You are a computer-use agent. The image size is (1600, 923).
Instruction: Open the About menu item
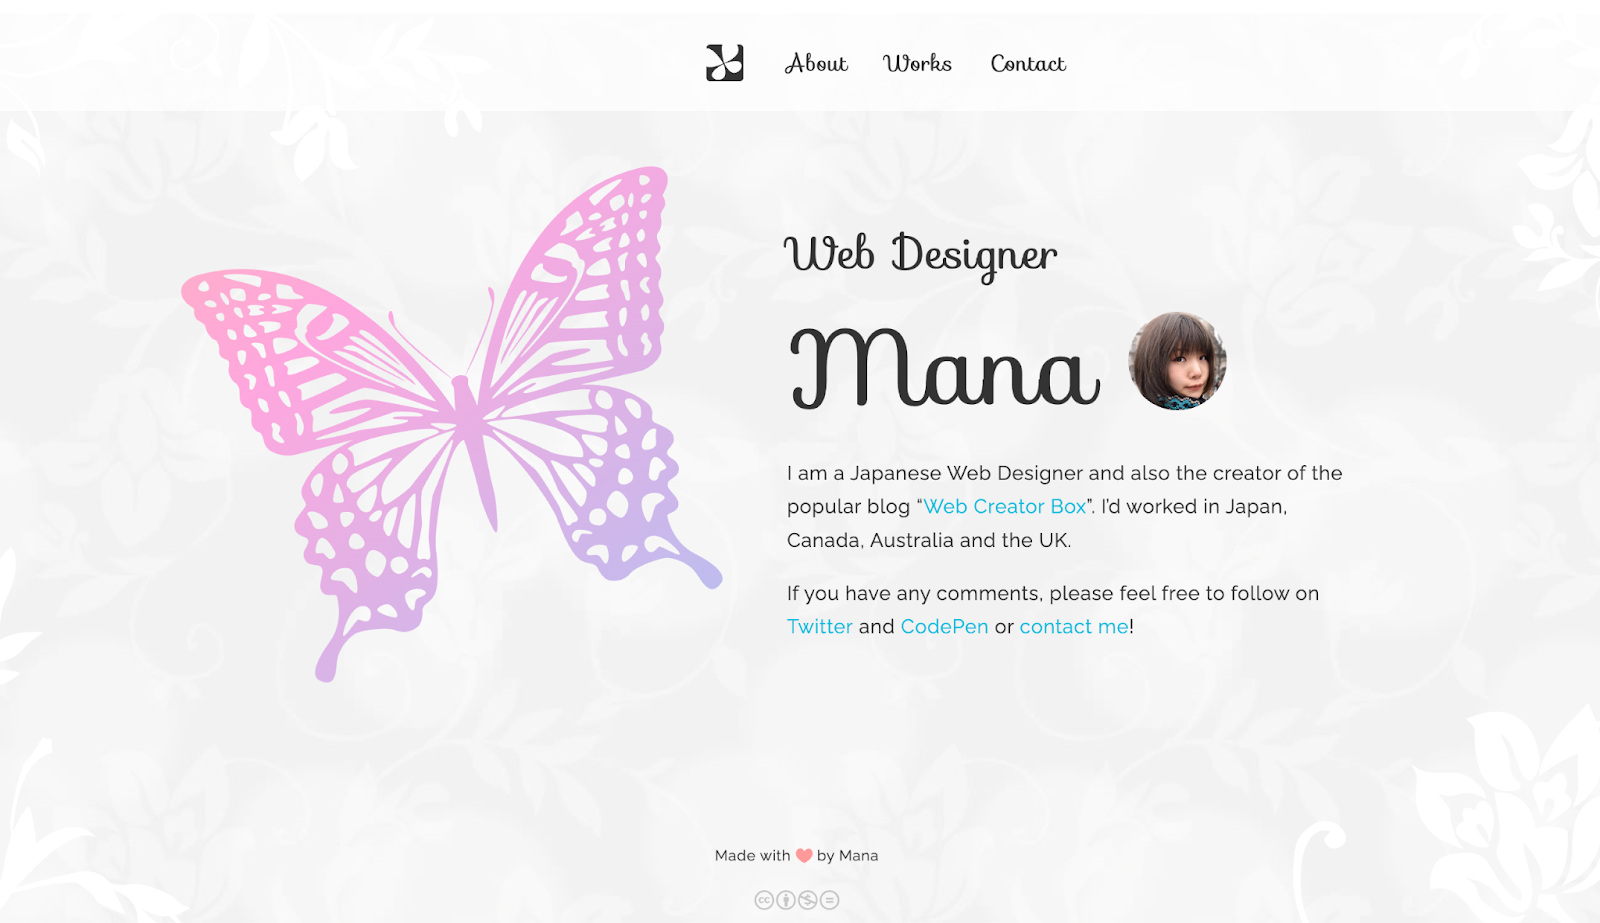click(816, 63)
